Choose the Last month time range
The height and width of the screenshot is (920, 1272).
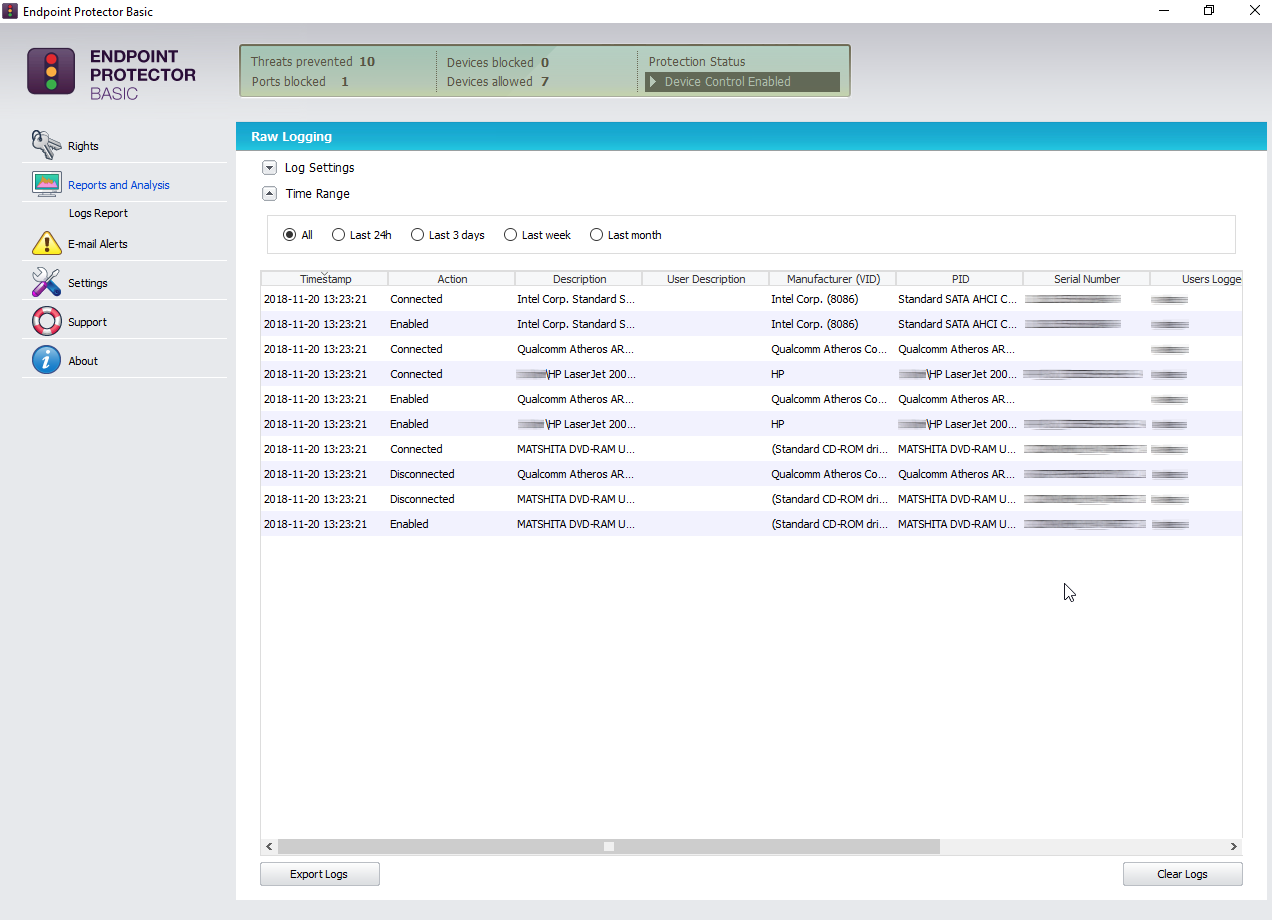point(596,235)
